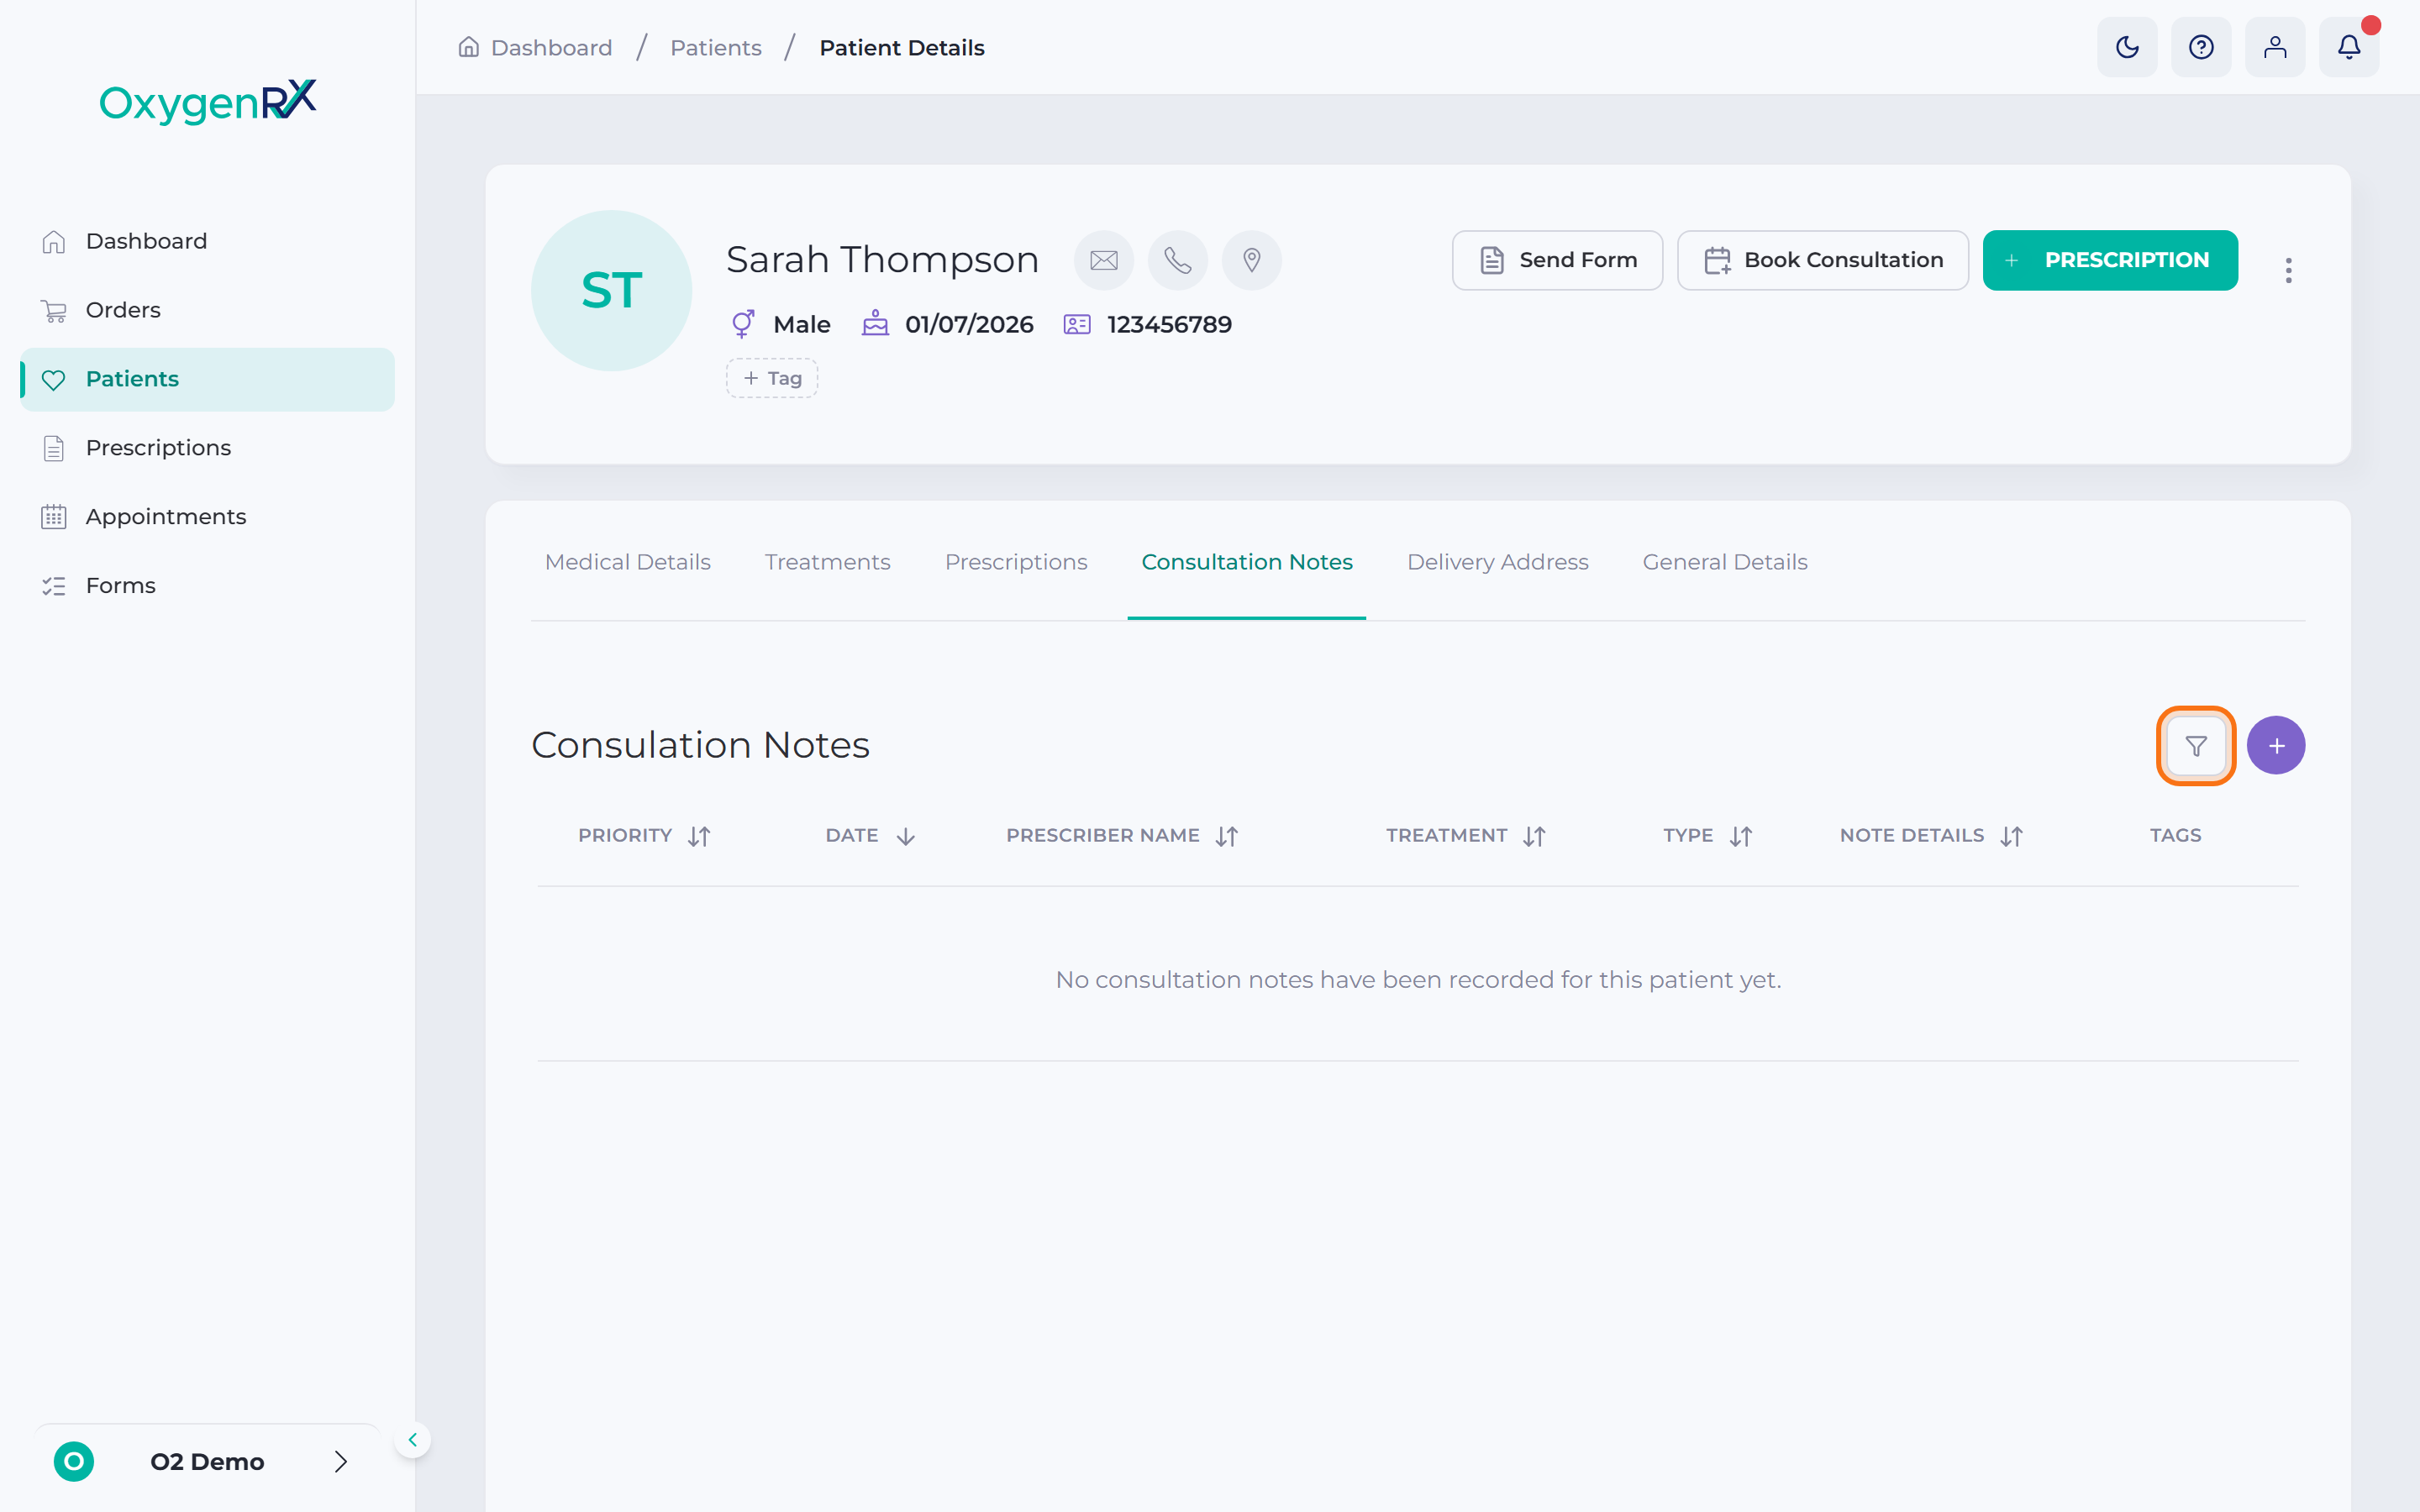The width and height of the screenshot is (2420, 1512).
Task: Click the ST patient avatar
Action: coord(611,290)
